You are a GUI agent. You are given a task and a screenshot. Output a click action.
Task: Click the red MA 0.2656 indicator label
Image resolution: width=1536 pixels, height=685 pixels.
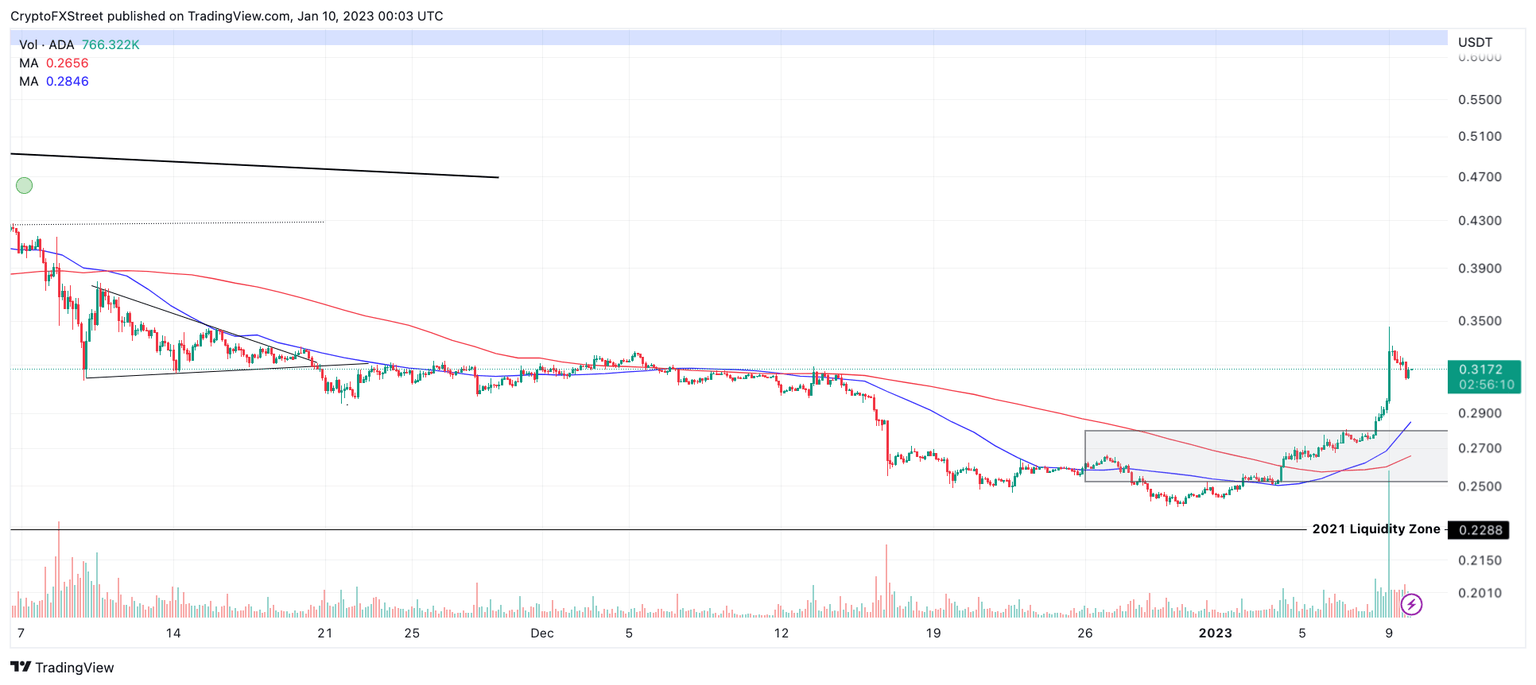(x=53, y=63)
